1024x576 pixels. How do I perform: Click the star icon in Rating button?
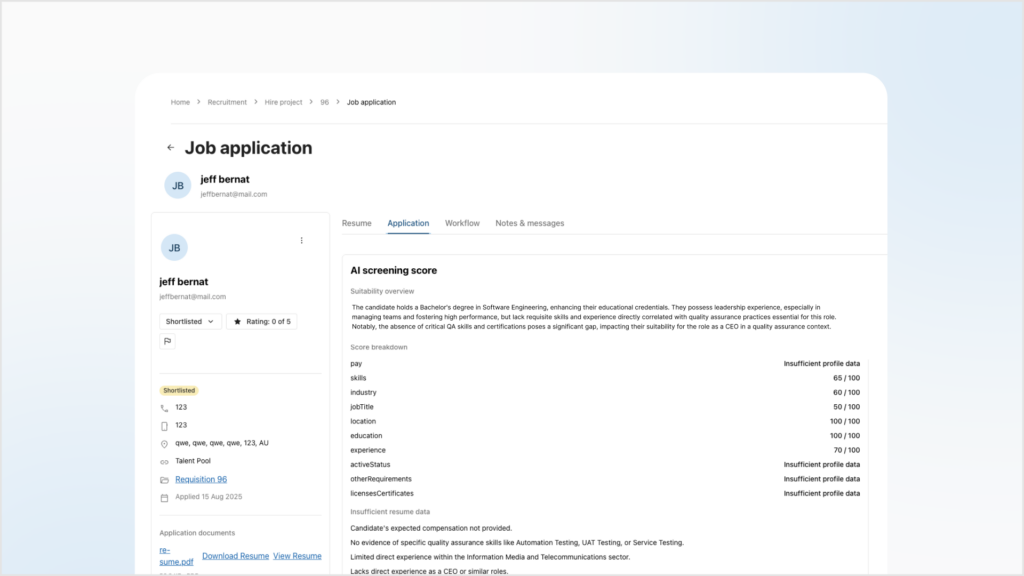tap(237, 321)
